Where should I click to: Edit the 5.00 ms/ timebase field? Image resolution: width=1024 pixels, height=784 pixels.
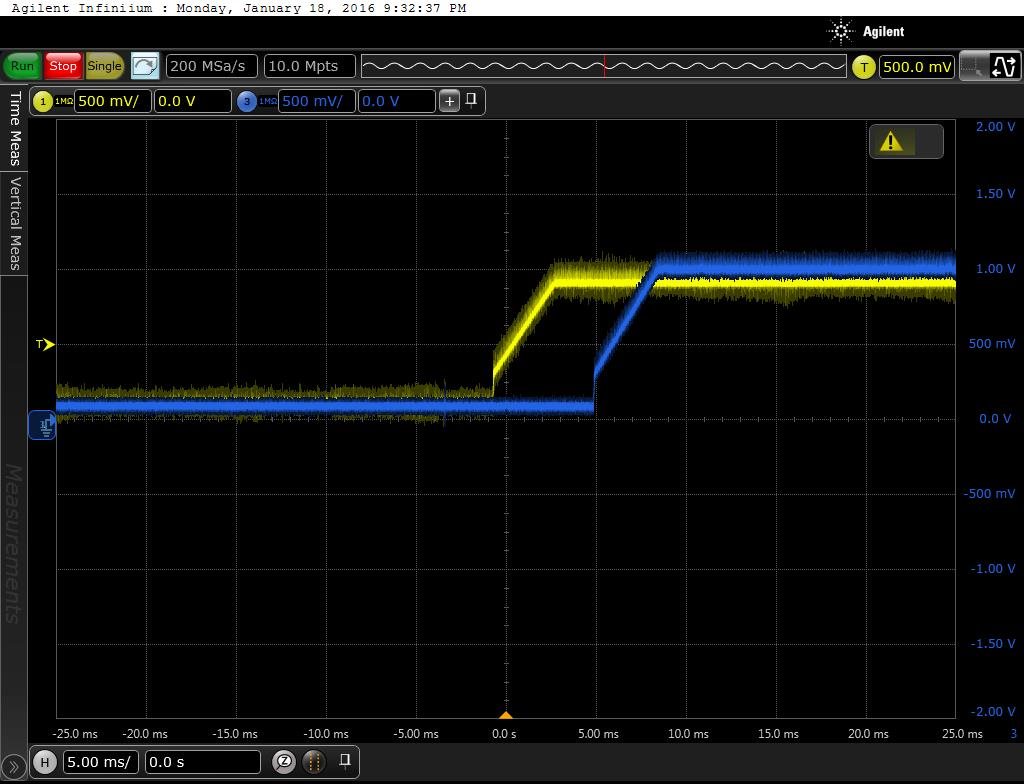100,762
